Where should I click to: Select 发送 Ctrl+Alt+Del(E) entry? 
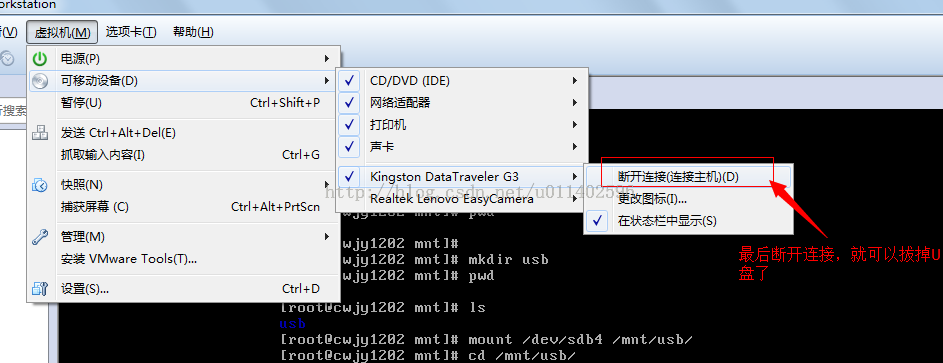184,133
